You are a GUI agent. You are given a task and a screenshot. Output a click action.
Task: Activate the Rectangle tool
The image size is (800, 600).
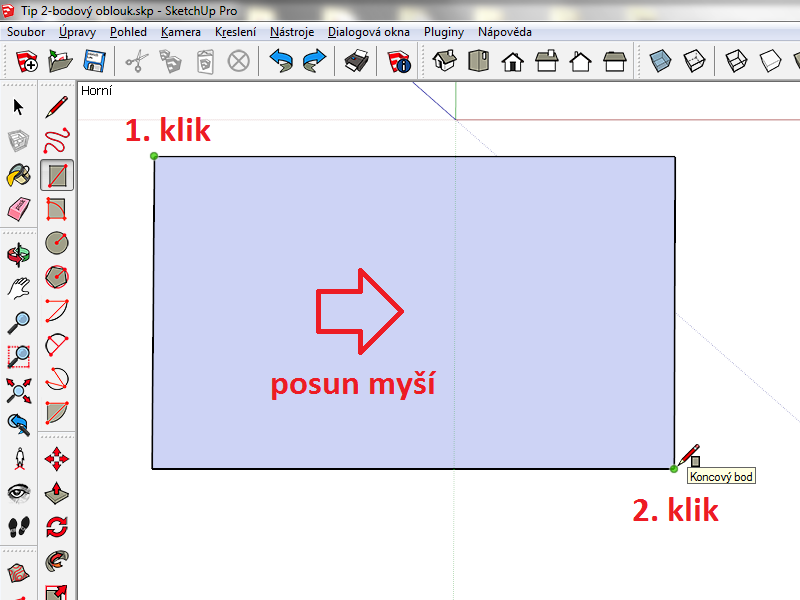tap(58, 176)
